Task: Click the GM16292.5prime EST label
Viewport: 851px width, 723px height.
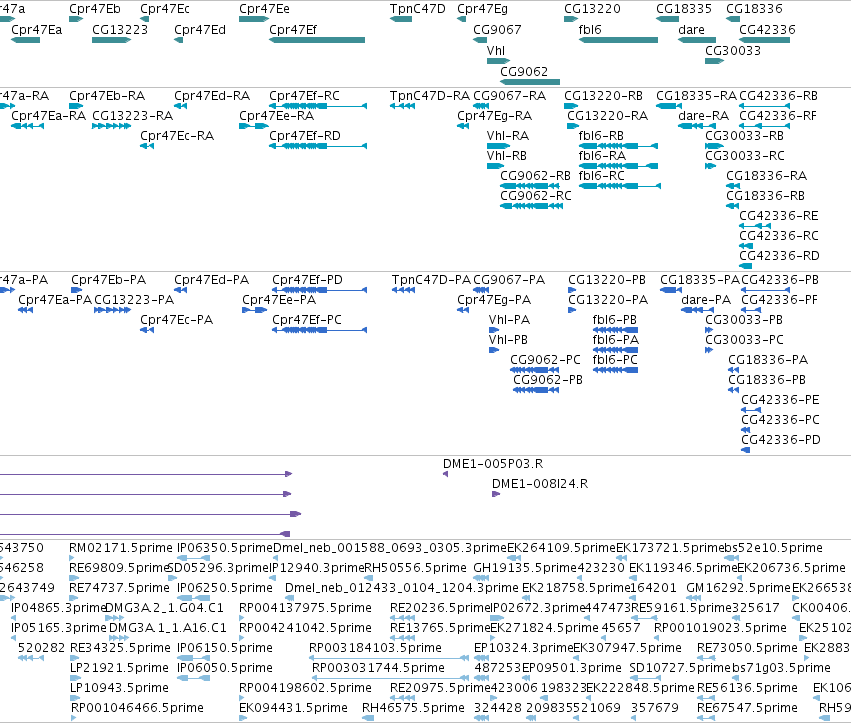Action: tap(739, 588)
